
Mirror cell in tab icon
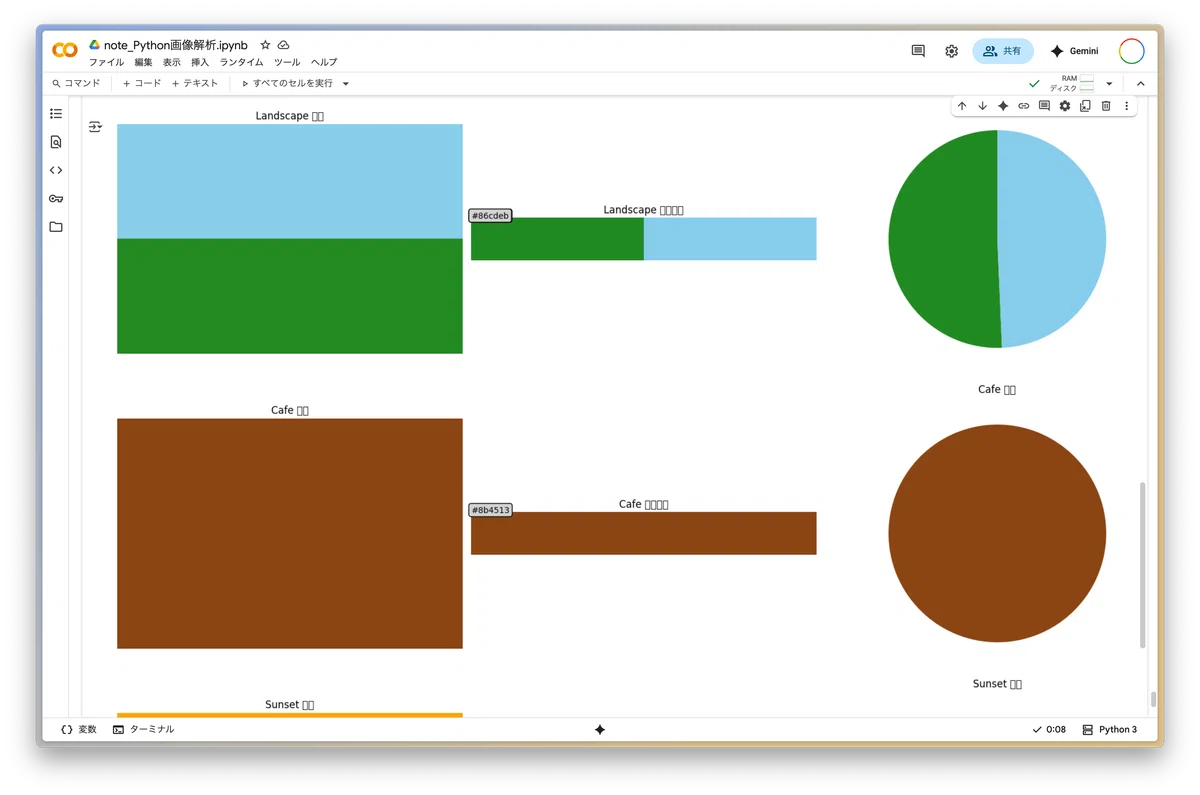[x=1085, y=106]
